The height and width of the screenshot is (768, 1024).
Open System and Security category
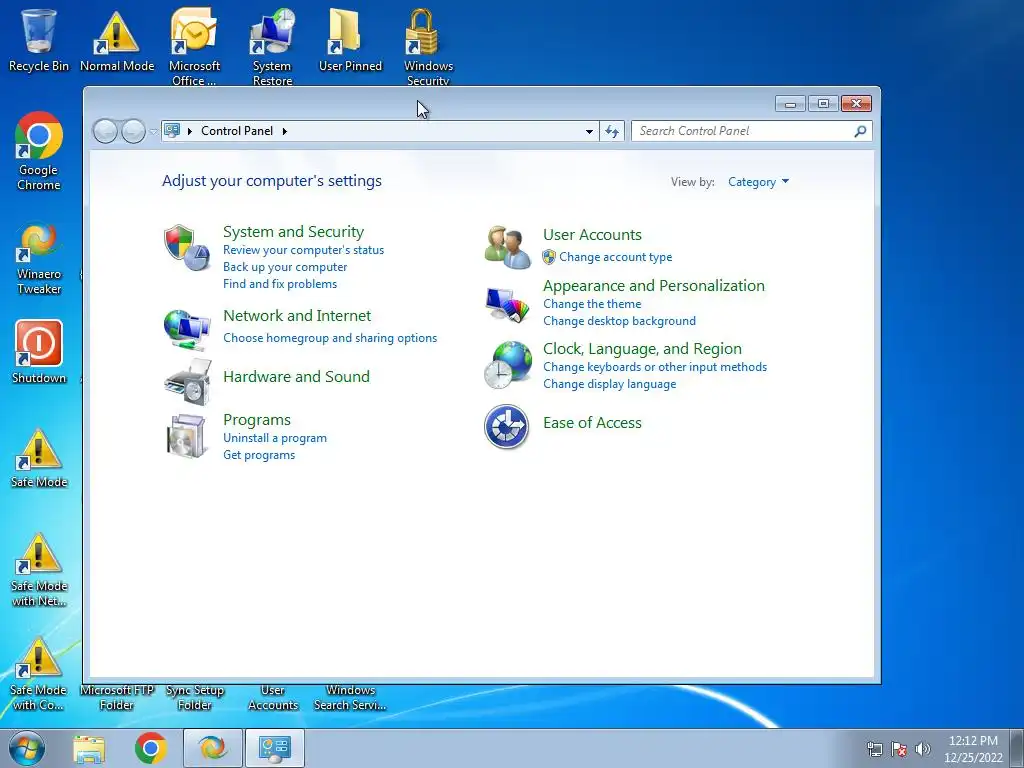[x=293, y=232]
